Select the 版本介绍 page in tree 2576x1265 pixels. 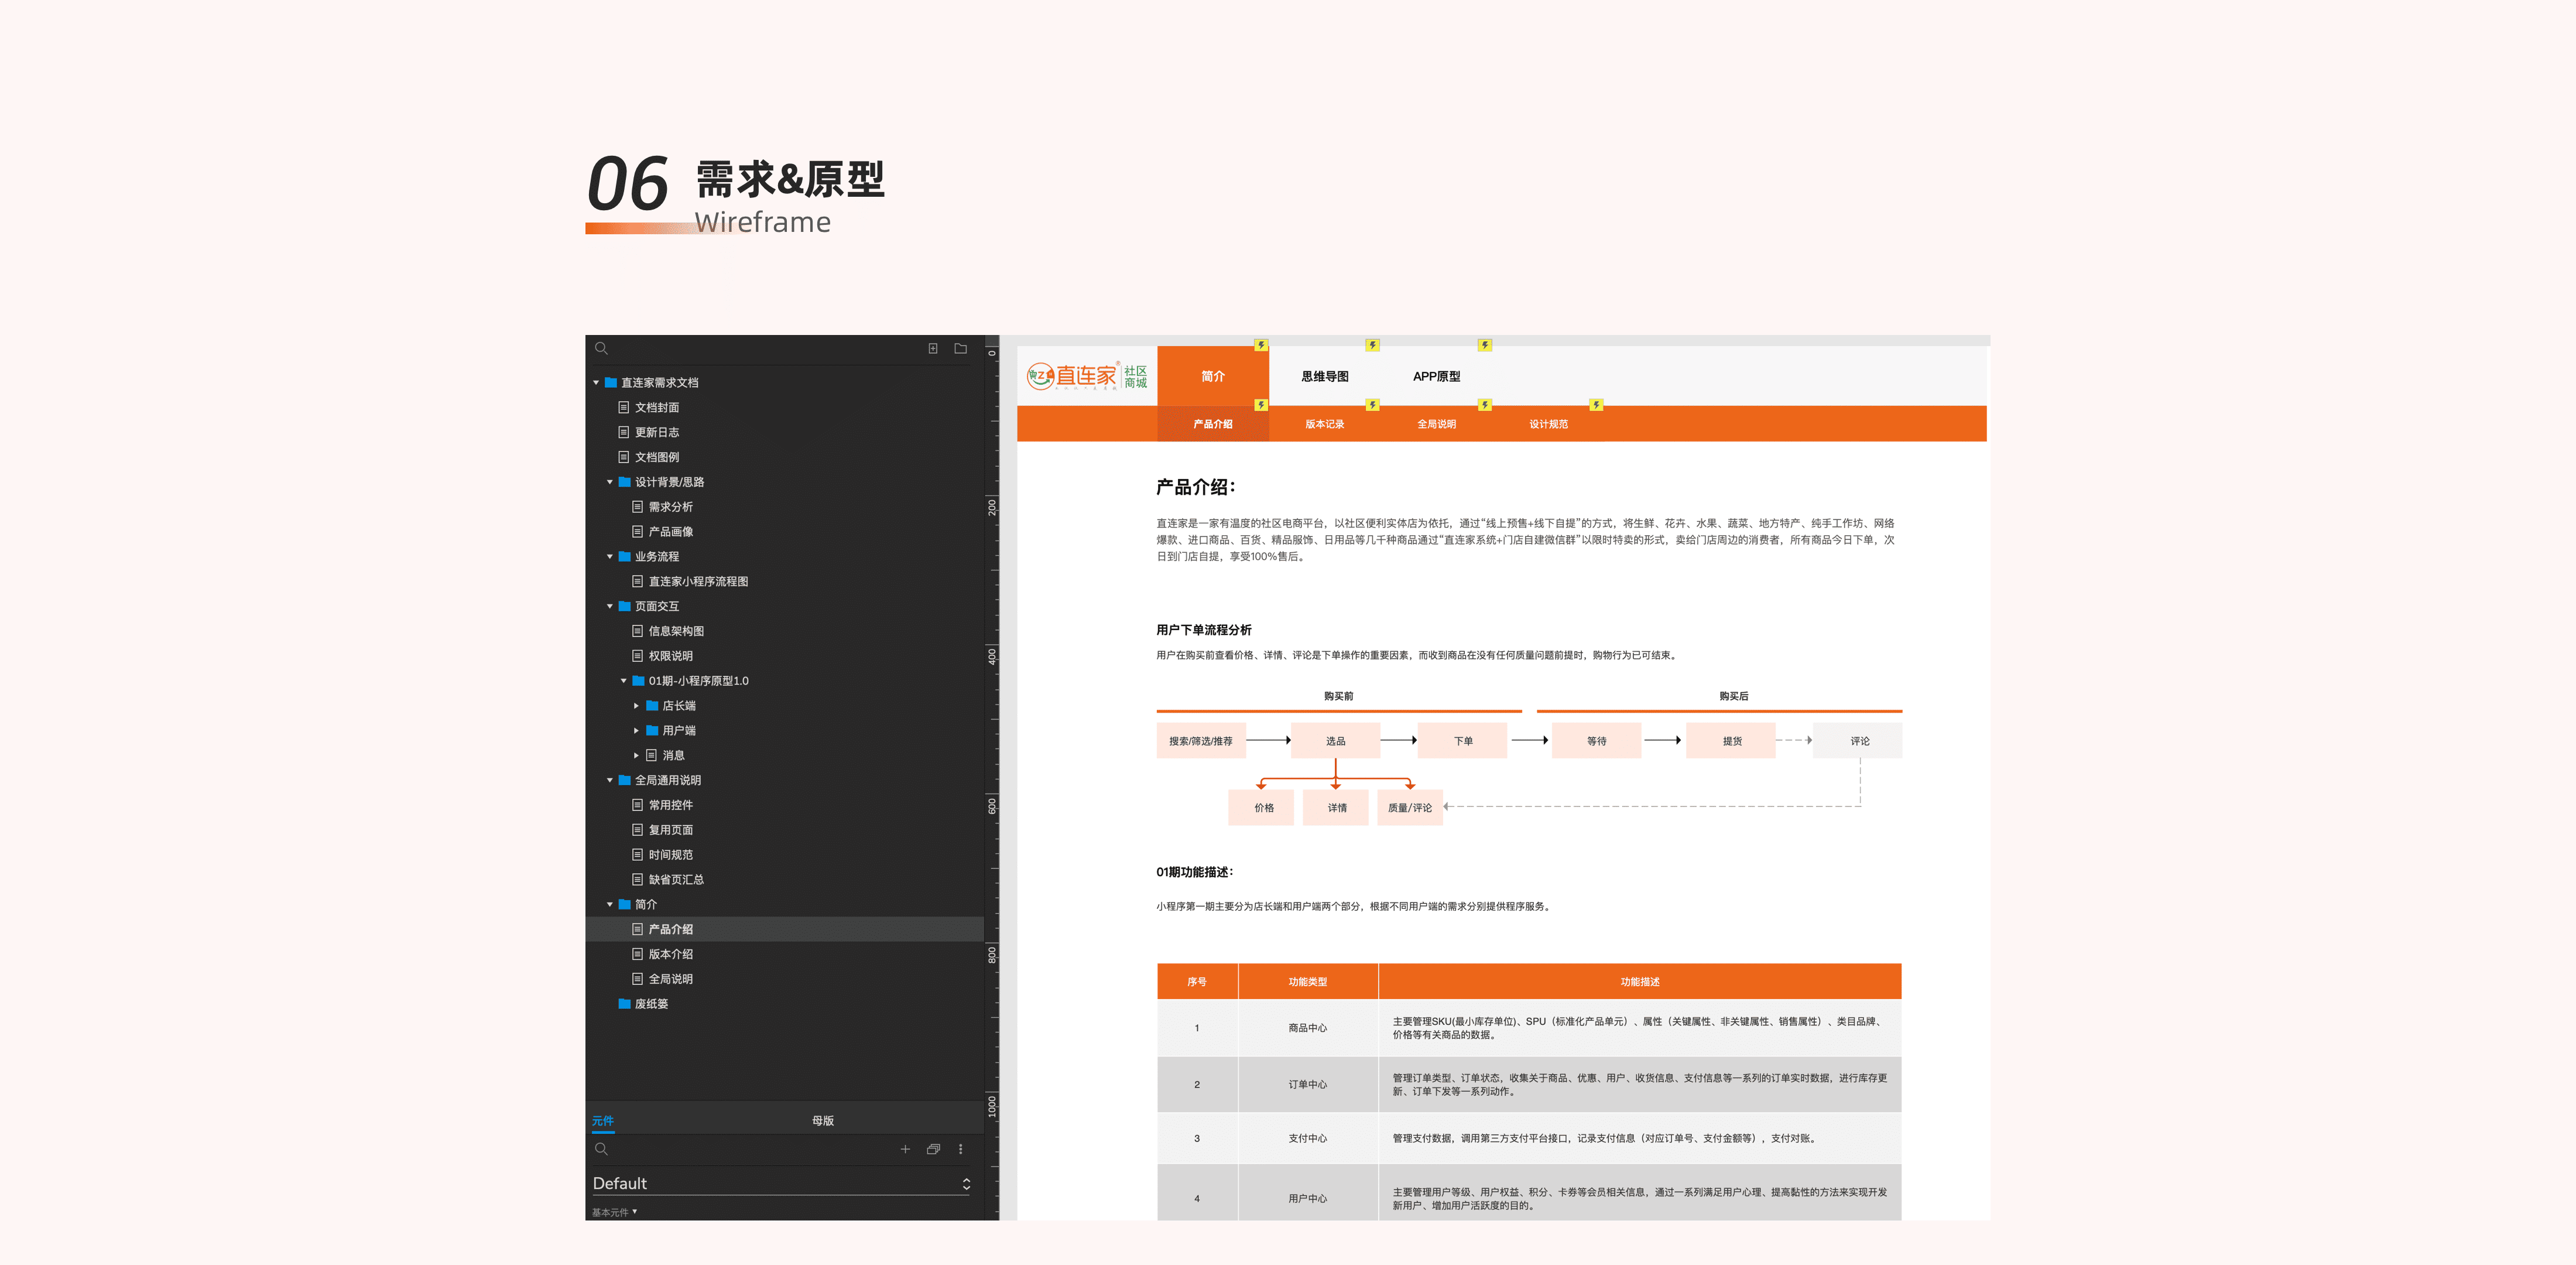670,954
